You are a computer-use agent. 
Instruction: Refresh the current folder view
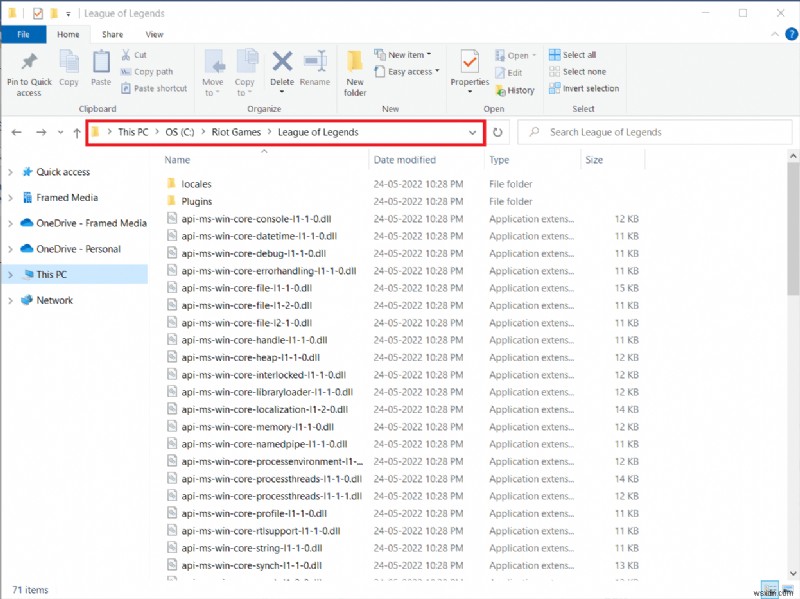tap(497, 132)
